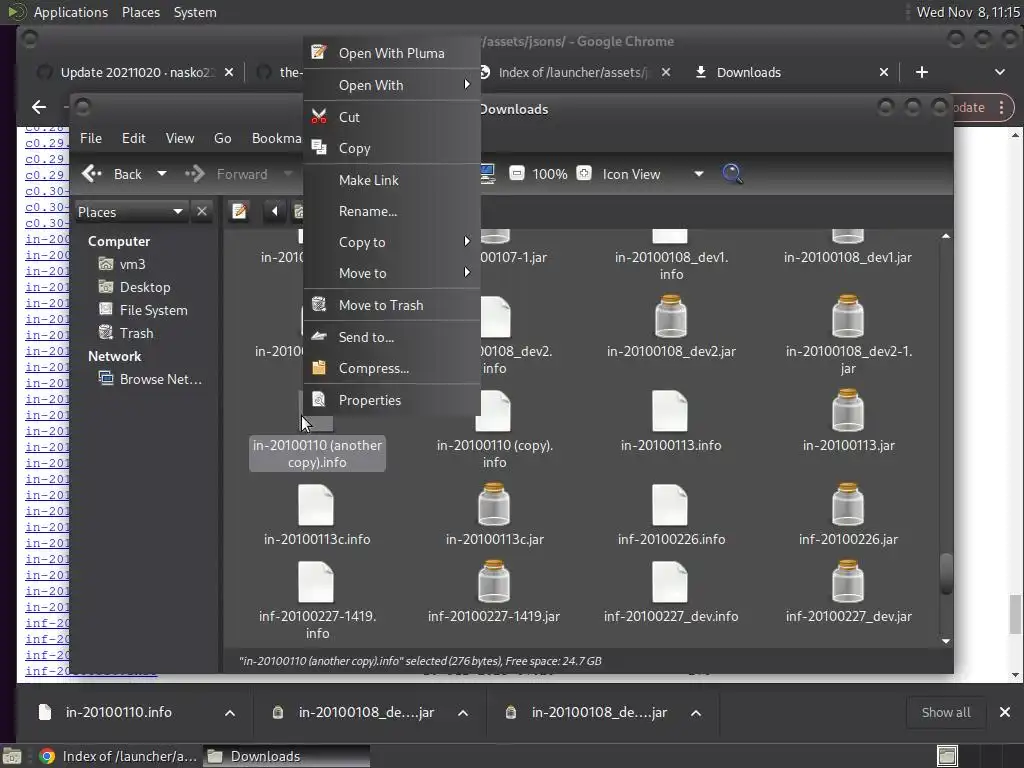Select the in-20100113.info file icon

[670, 411]
